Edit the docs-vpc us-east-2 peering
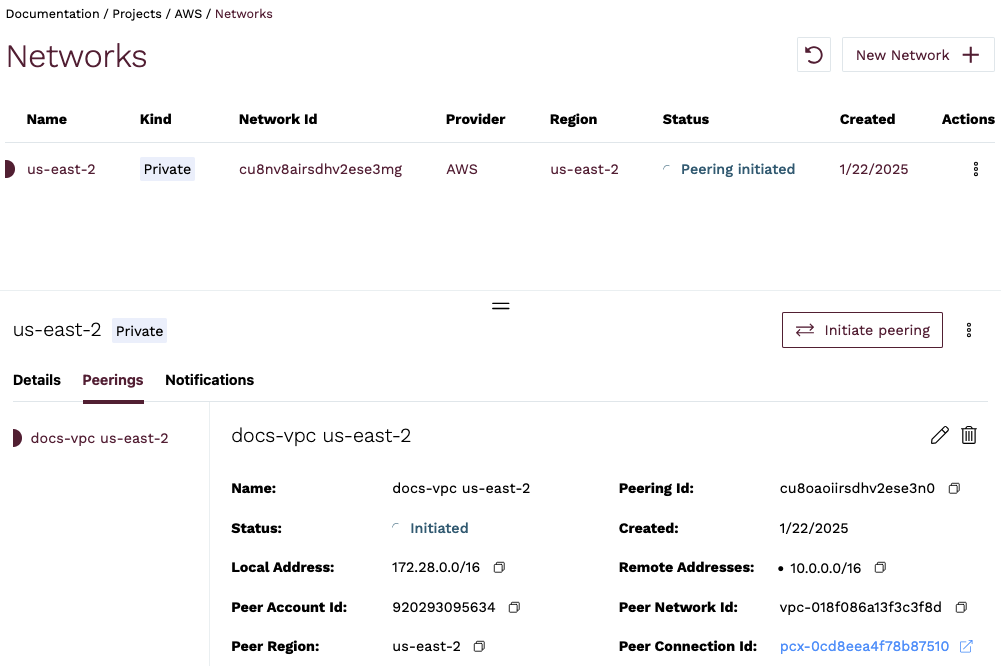 pyautogui.click(x=939, y=435)
